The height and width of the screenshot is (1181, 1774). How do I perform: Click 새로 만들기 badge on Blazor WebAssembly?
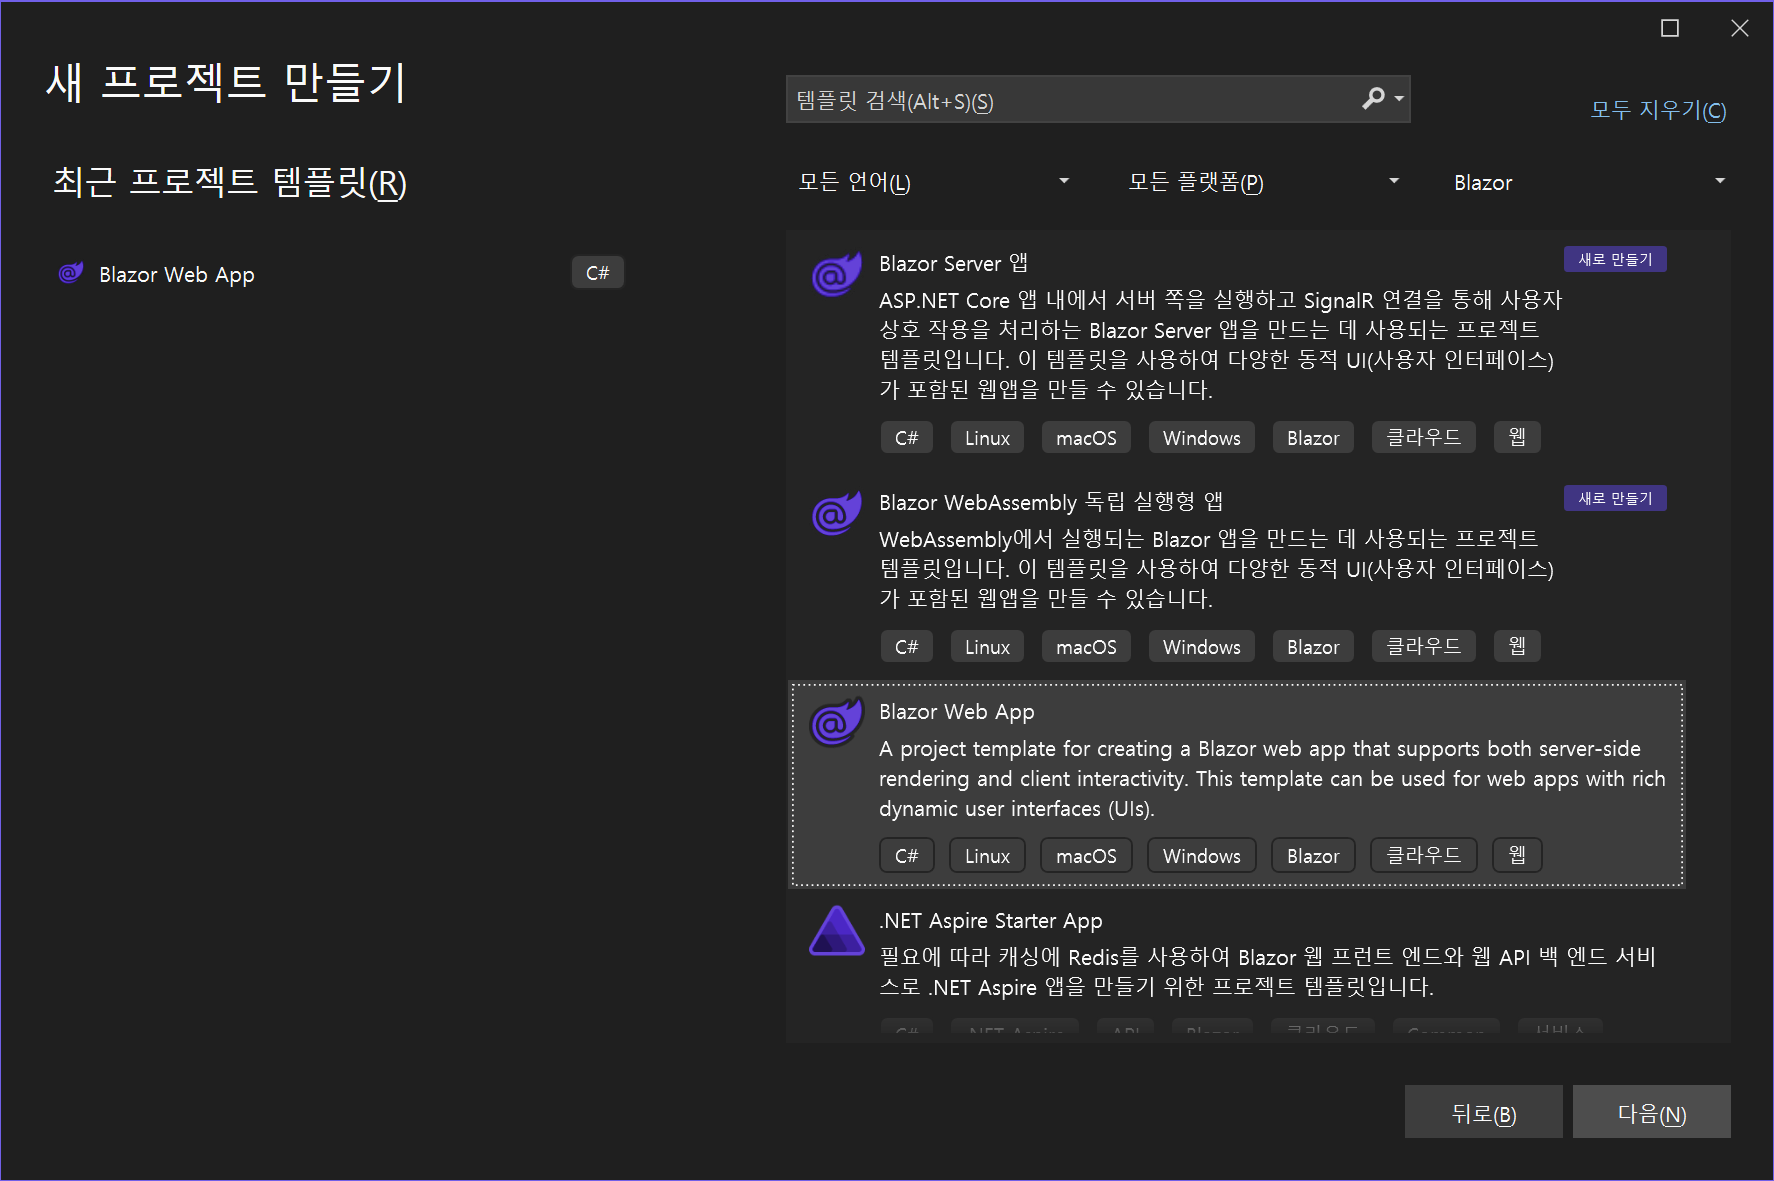[x=1615, y=498]
